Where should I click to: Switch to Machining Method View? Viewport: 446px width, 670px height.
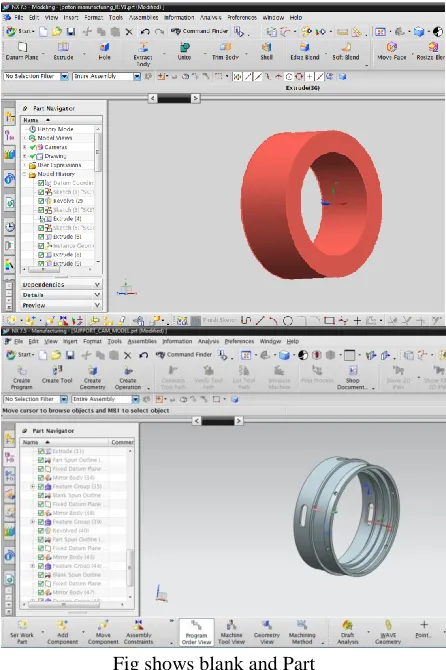[302, 632]
